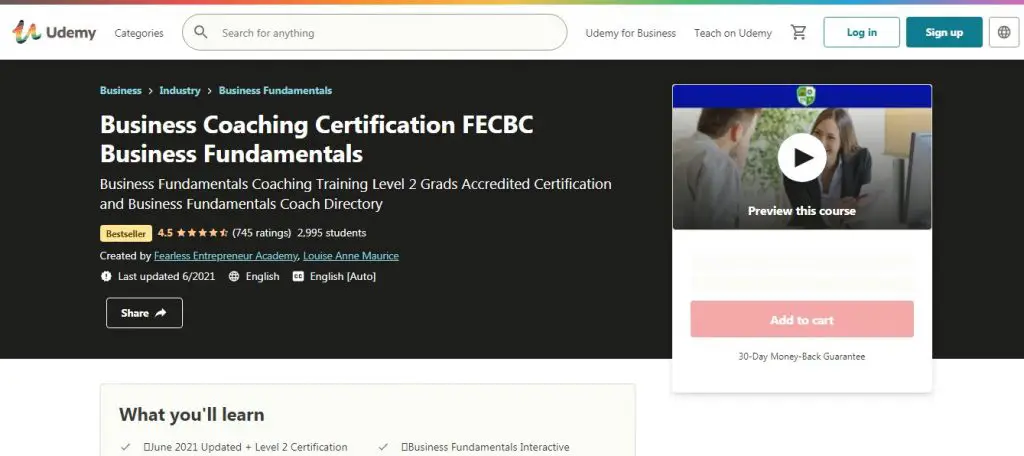This screenshot has width=1024, height=456.
Task: Click the Log in button
Action: [x=861, y=33]
